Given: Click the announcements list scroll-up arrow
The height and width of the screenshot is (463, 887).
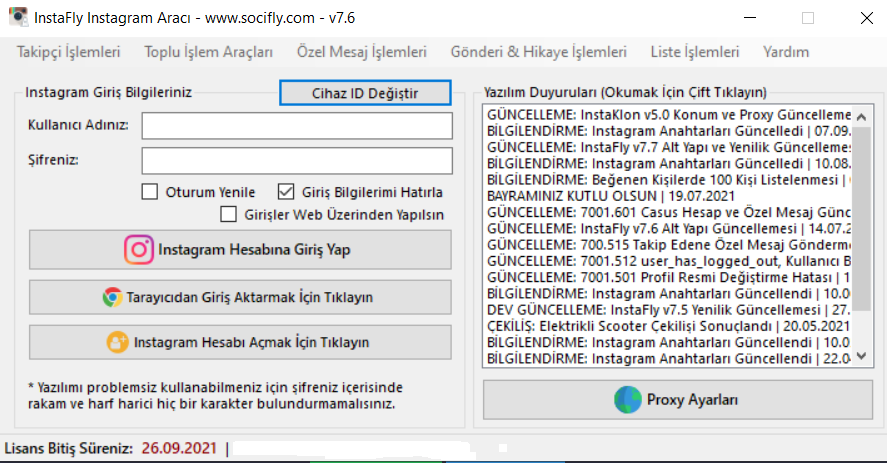Looking at the screenshot, I should [x=862, y=117].
